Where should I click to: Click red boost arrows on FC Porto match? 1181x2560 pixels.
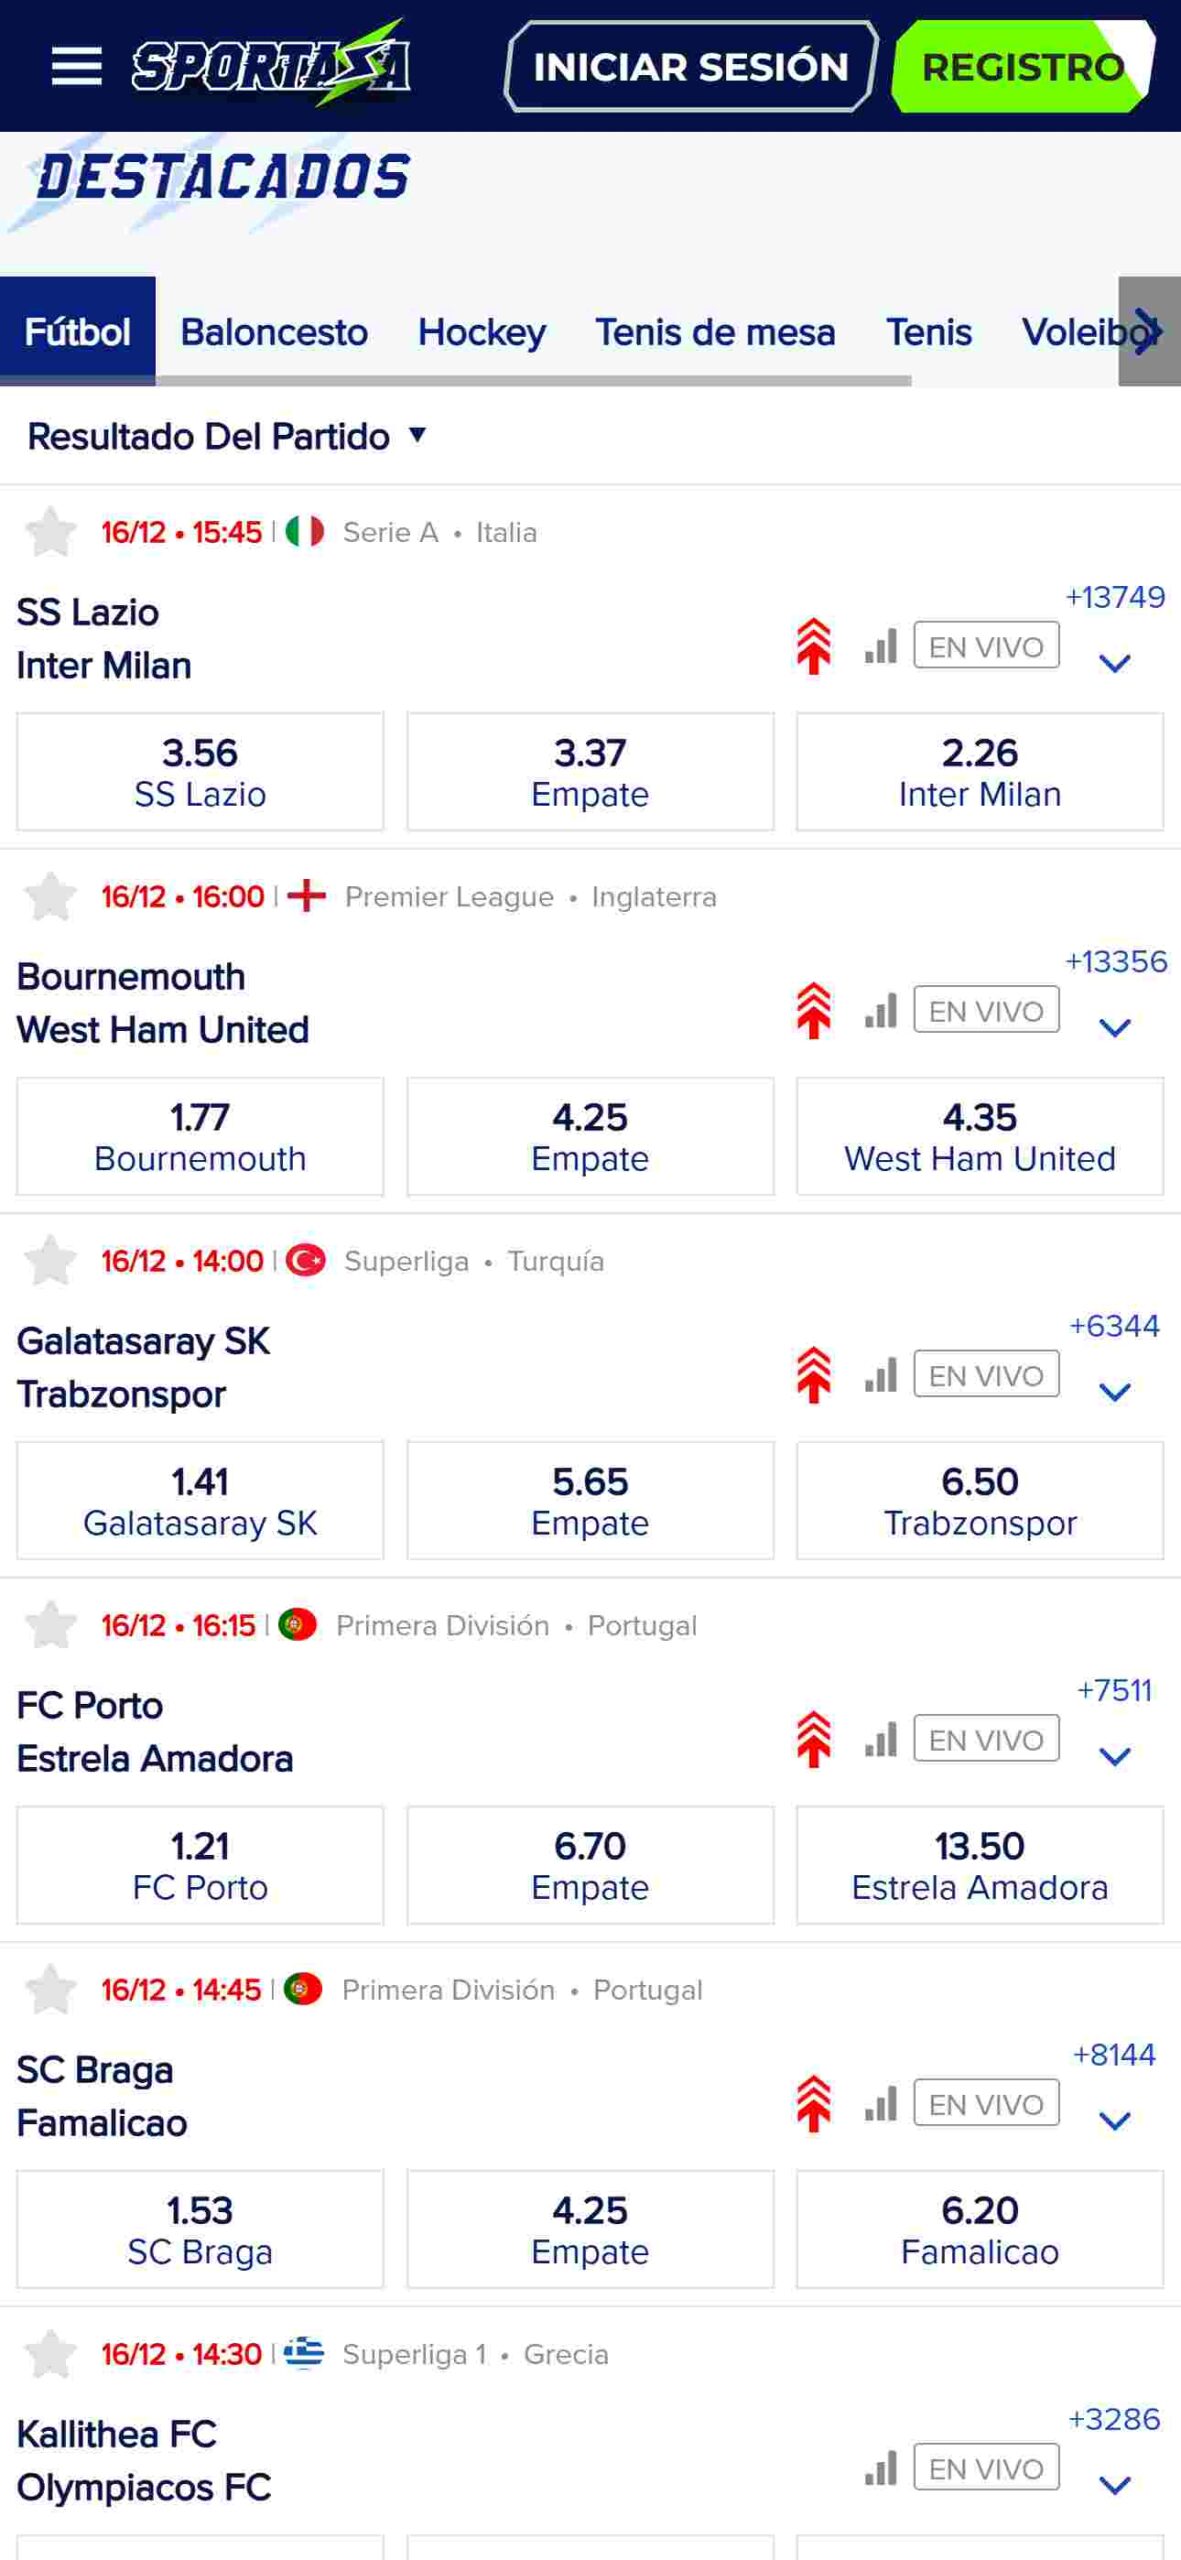[814, 1739]
